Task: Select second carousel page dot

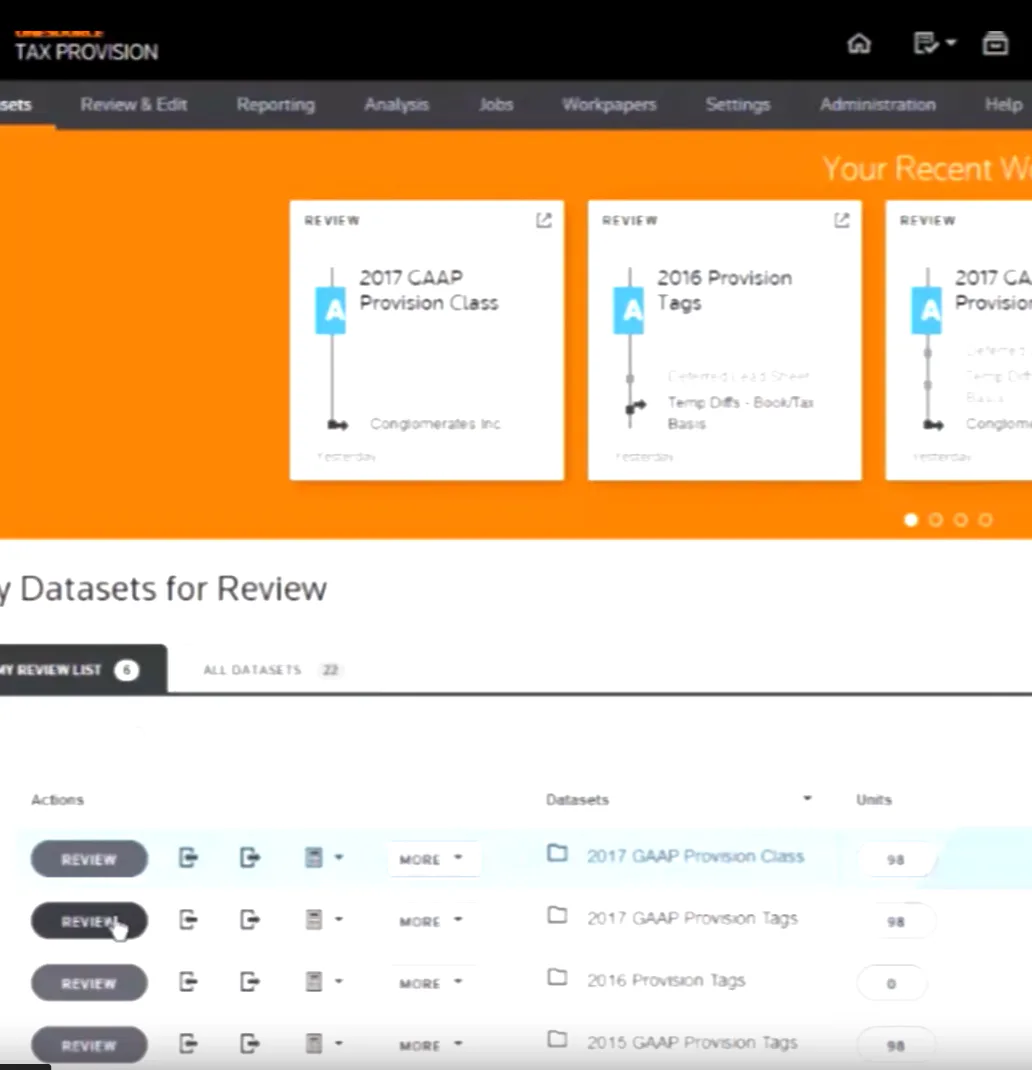Action: pos(936,520)
